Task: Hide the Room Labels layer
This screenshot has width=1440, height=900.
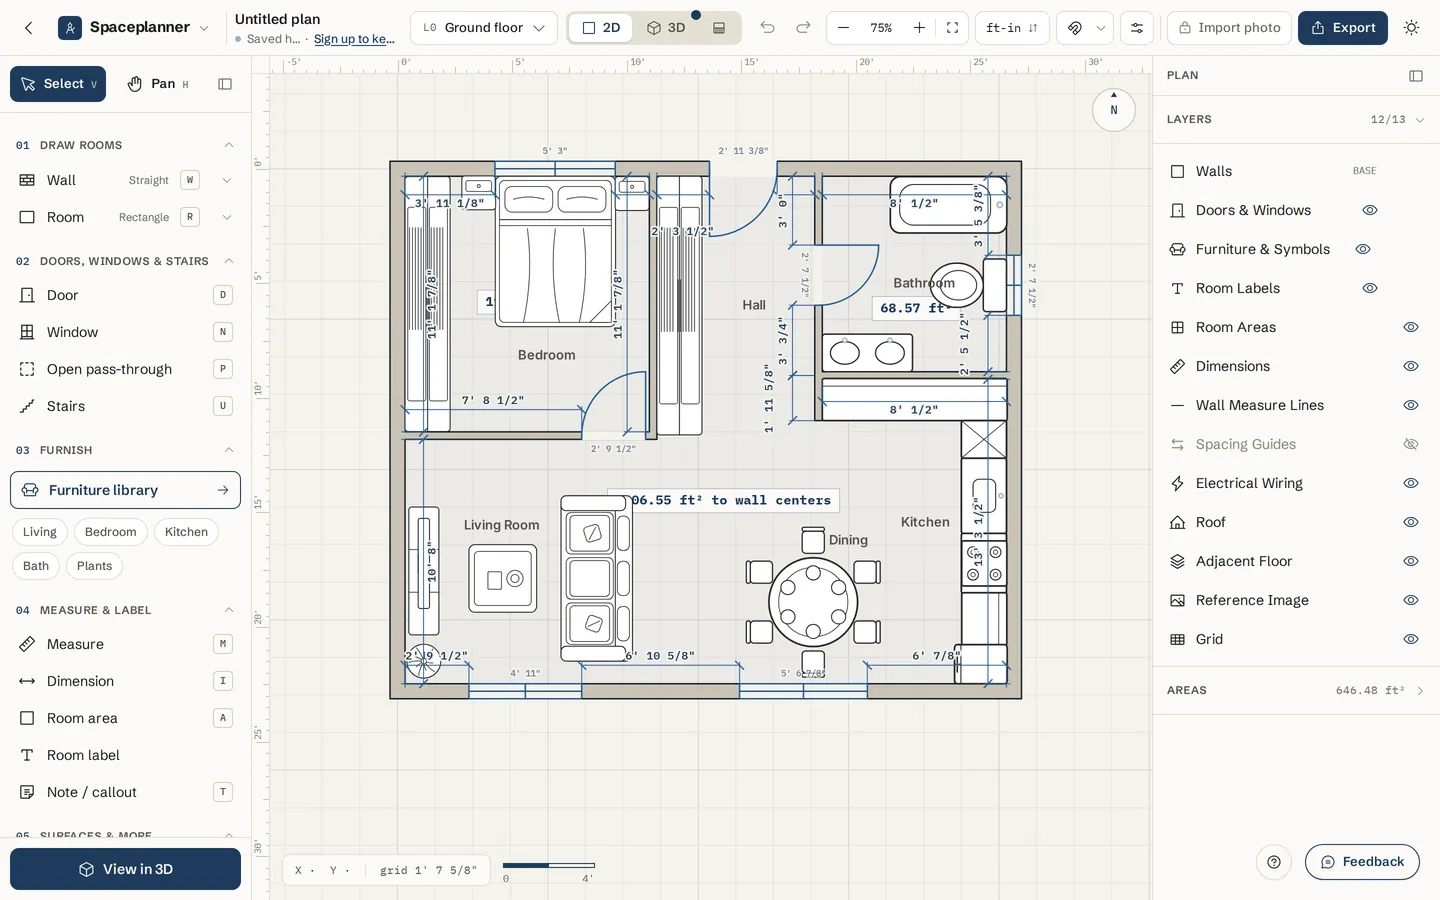Action: (x=1370, y=288)
